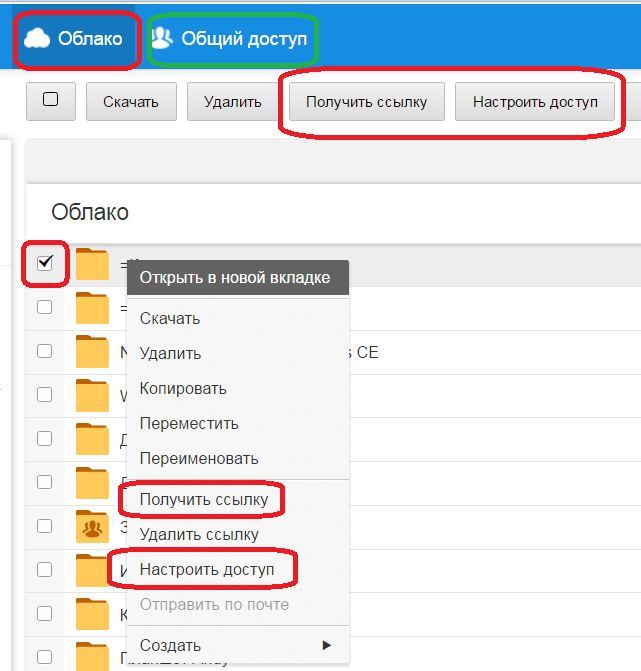Click the folder icon in the checked row
Viewport: 641px width, 671px height.
coord(92,264)
